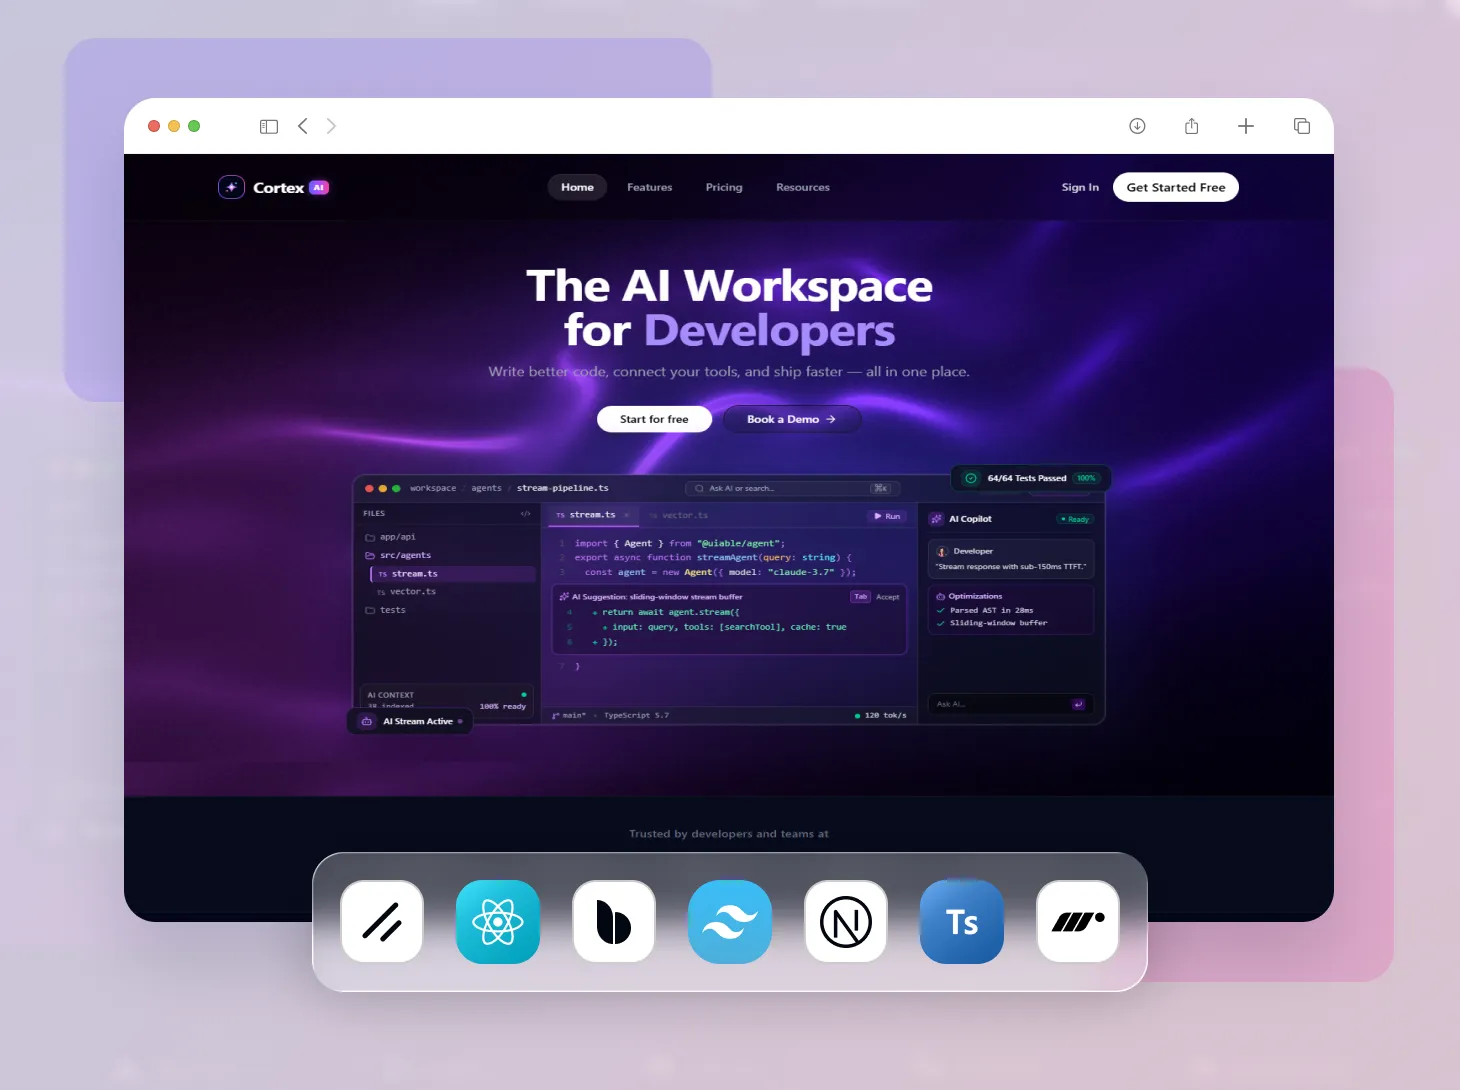Open the Features nav item
The image size is (1460, 1090).
coord(650,187)
